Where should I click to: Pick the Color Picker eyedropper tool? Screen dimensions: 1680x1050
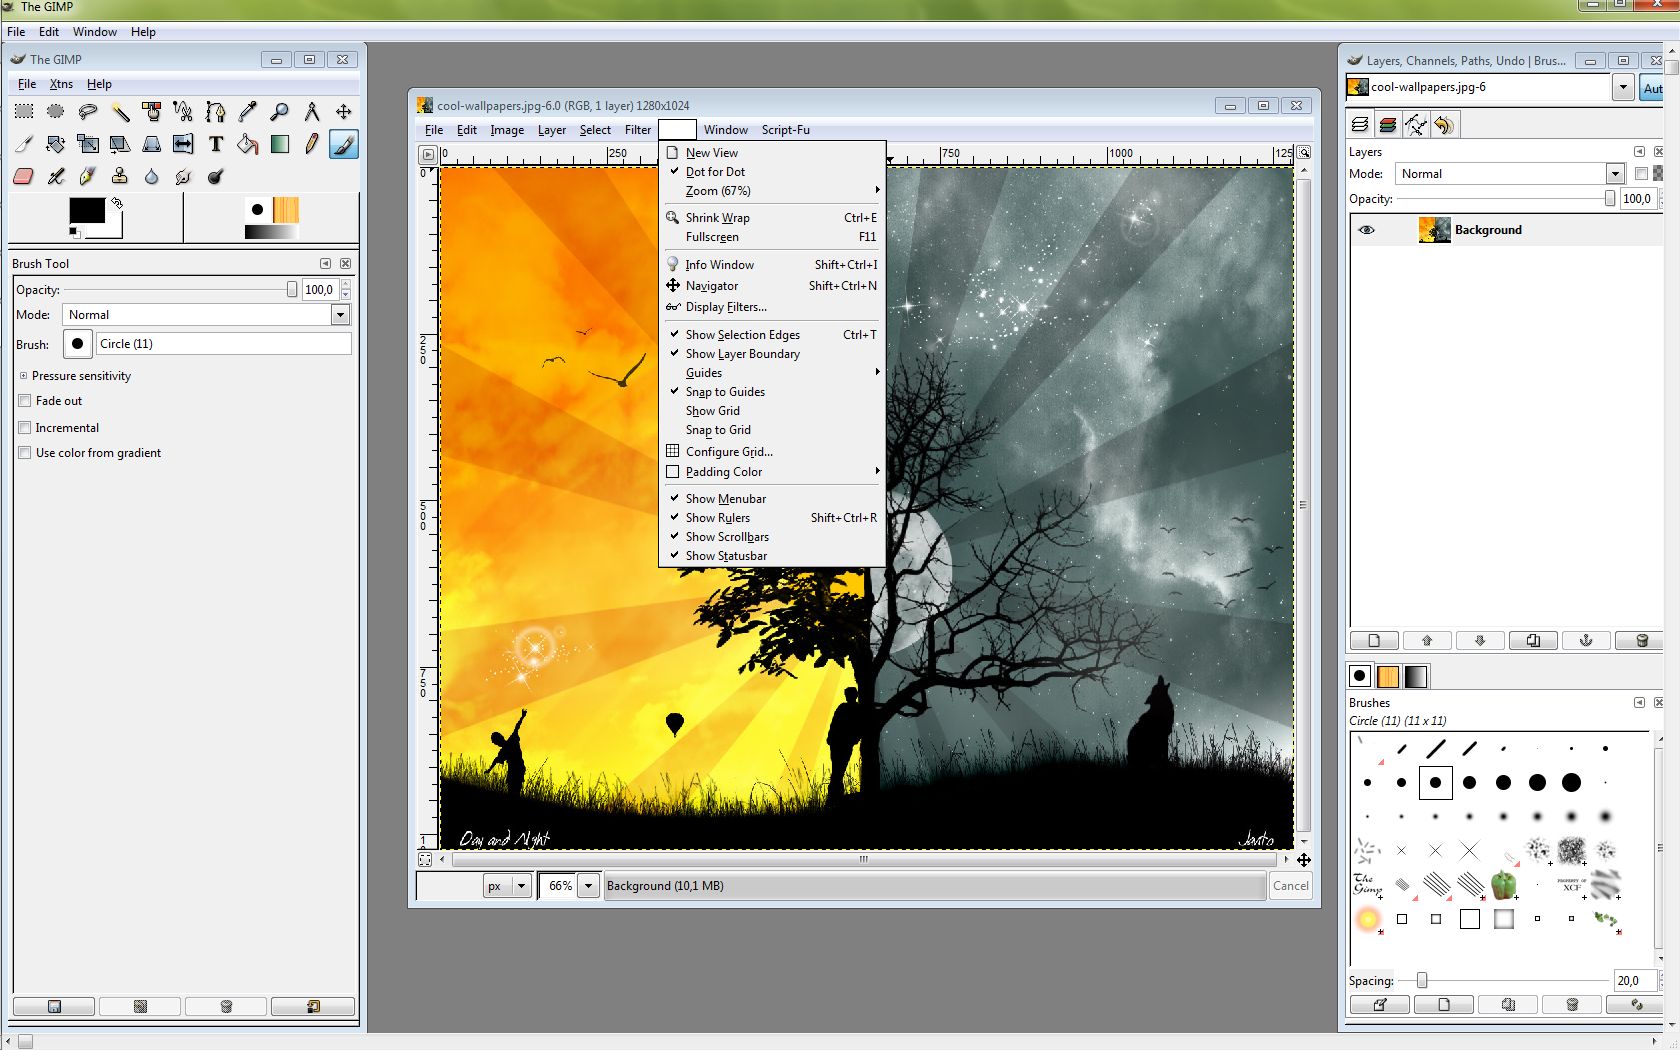[248, 111]
